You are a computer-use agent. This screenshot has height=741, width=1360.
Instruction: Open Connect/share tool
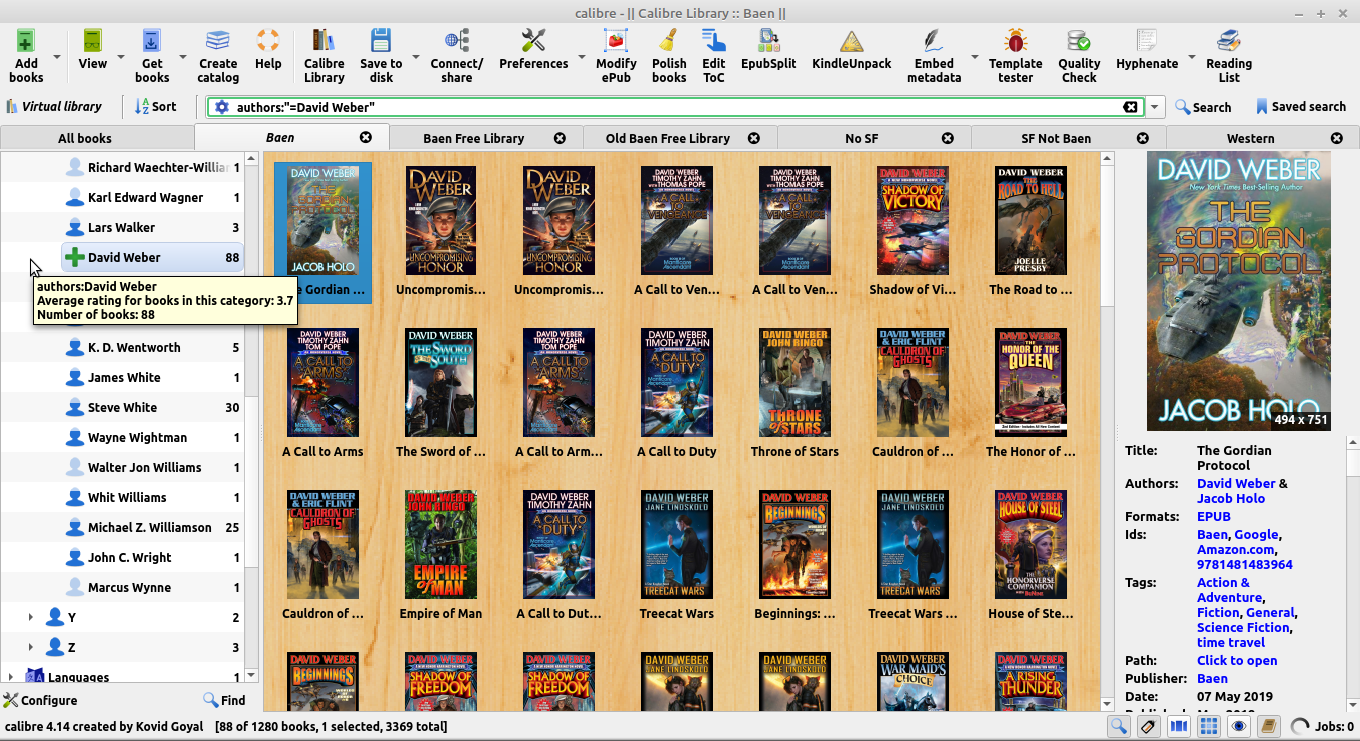point(457,41)
